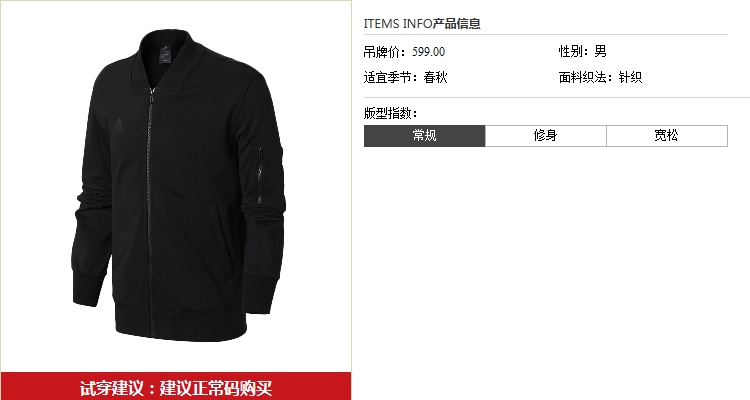Click the neck label inside the collar
The image size is (750, 400).
pyautogui.click(x=165, y=54)
